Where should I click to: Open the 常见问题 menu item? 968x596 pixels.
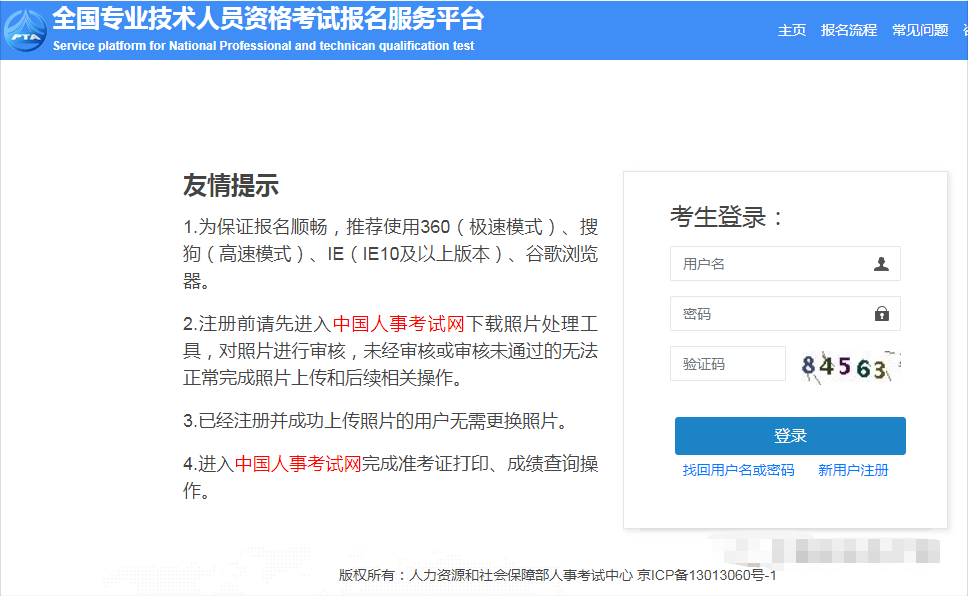[x=920, y=30]
